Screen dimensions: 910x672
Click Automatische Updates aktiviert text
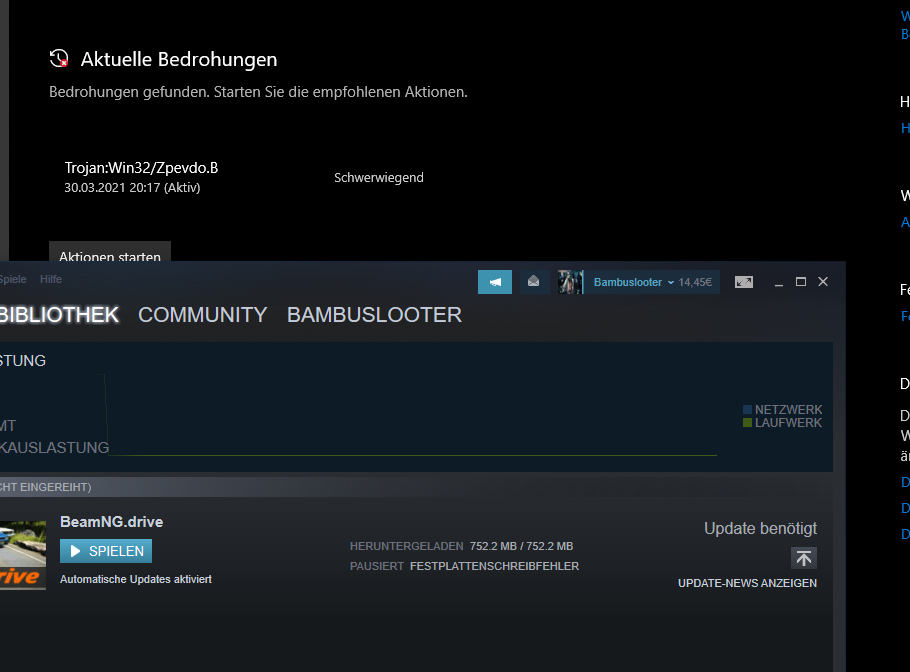coord(136,579)
